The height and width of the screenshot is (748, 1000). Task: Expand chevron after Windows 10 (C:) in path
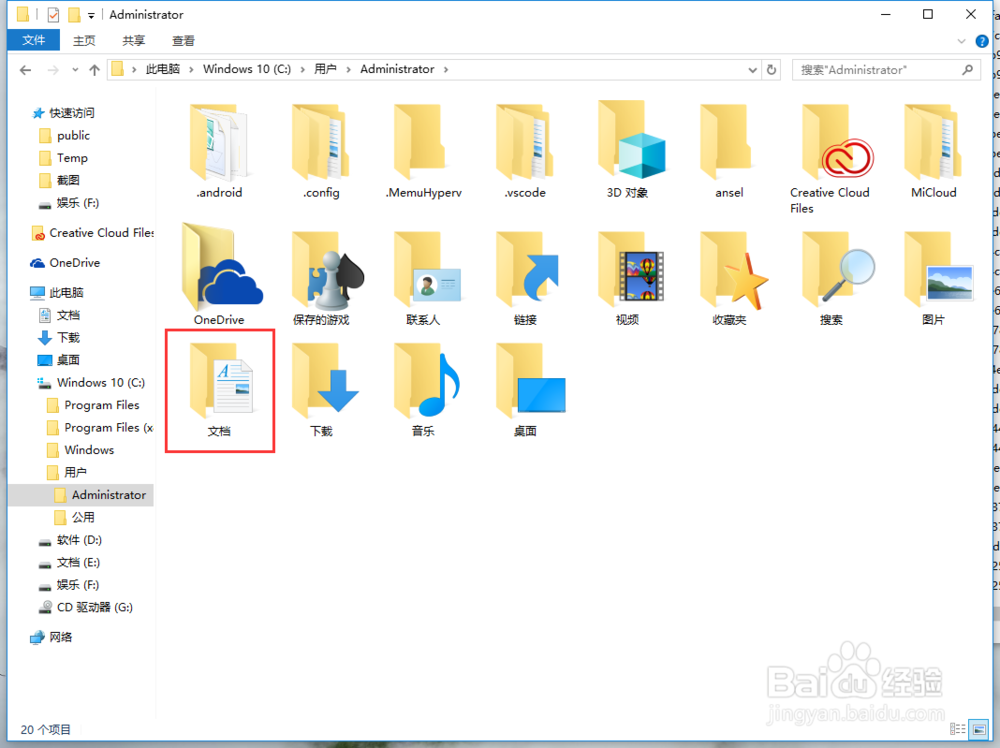point(302,70)
